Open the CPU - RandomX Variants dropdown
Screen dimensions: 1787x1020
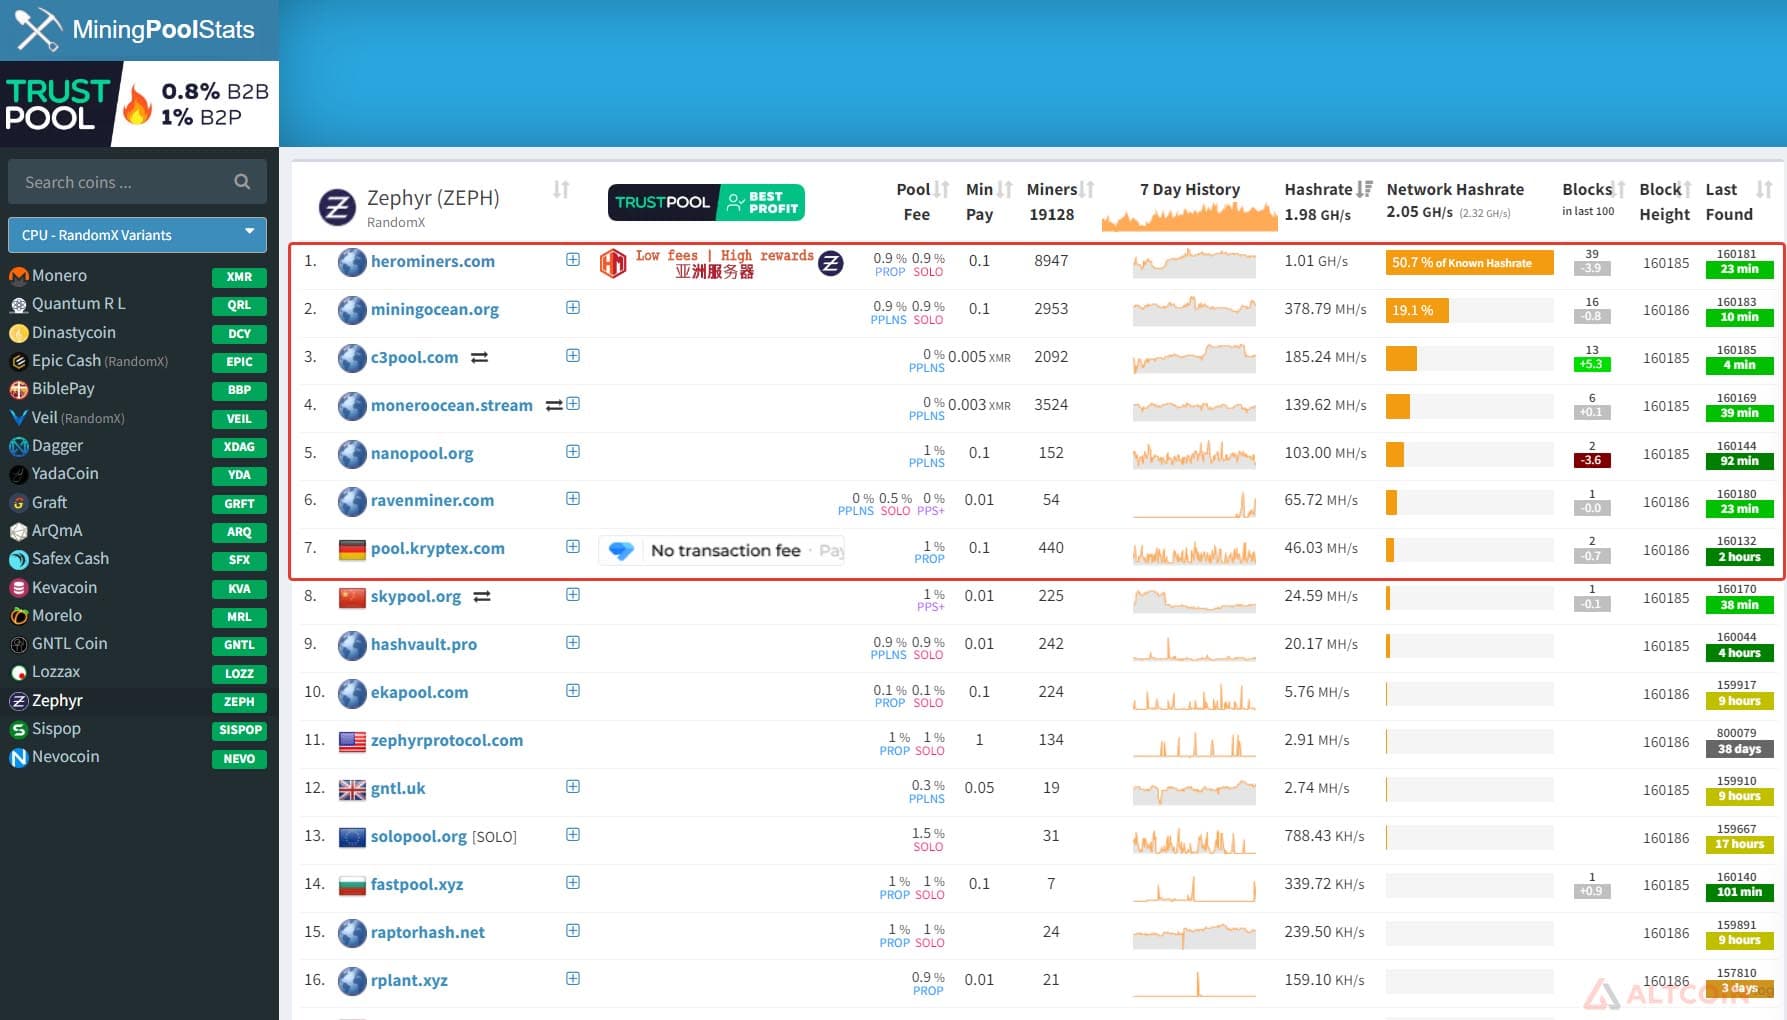(x=137, y=234)
